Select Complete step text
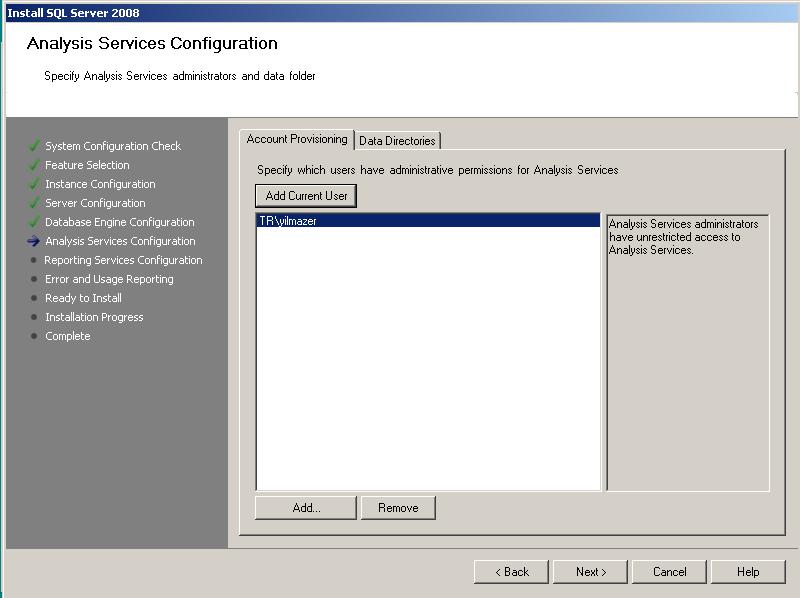800x598 pixels. 67,336
